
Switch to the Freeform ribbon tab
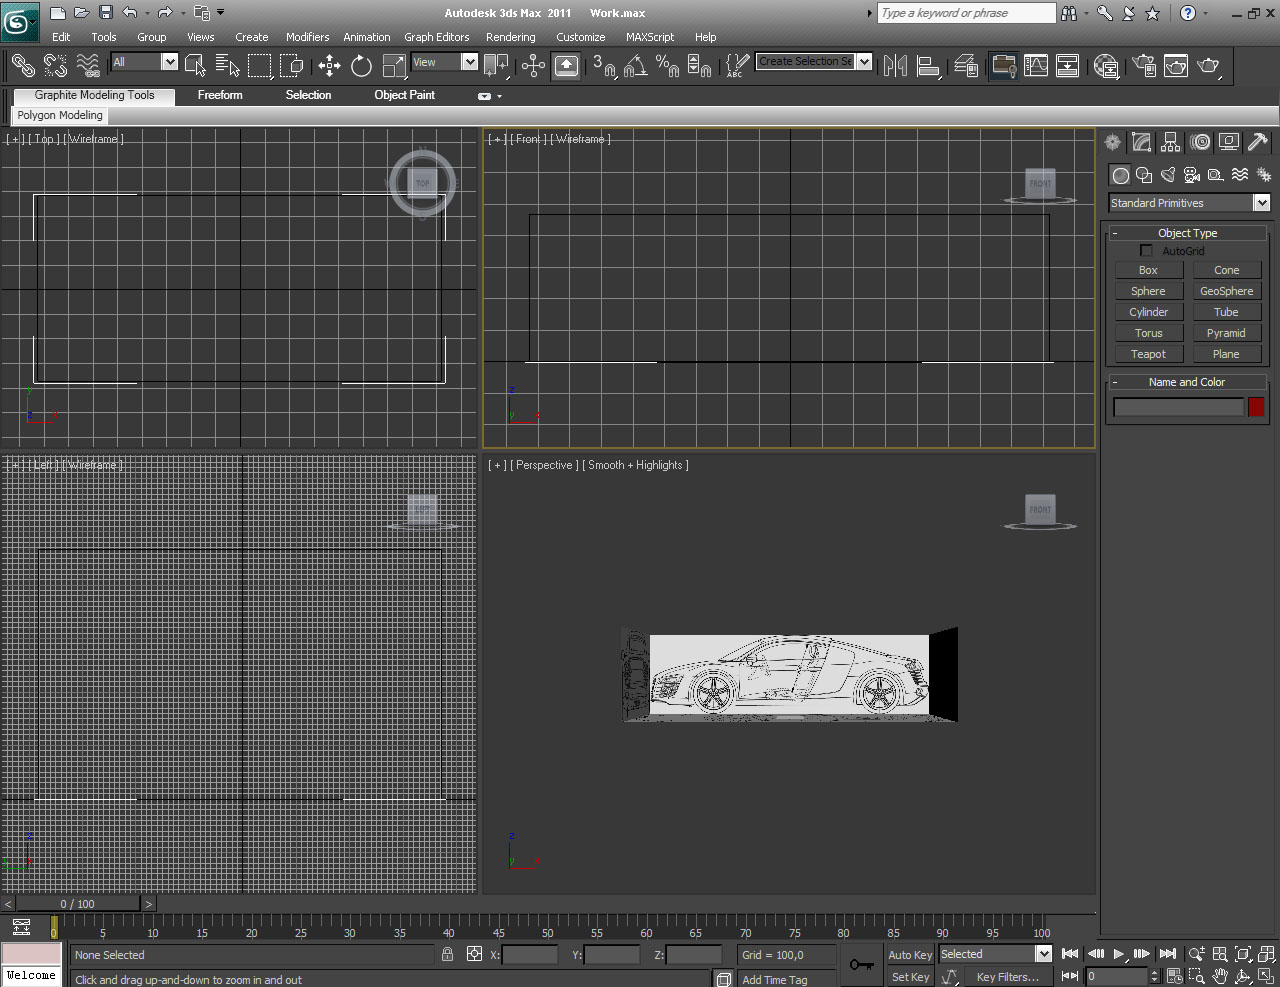coord(220,95)
